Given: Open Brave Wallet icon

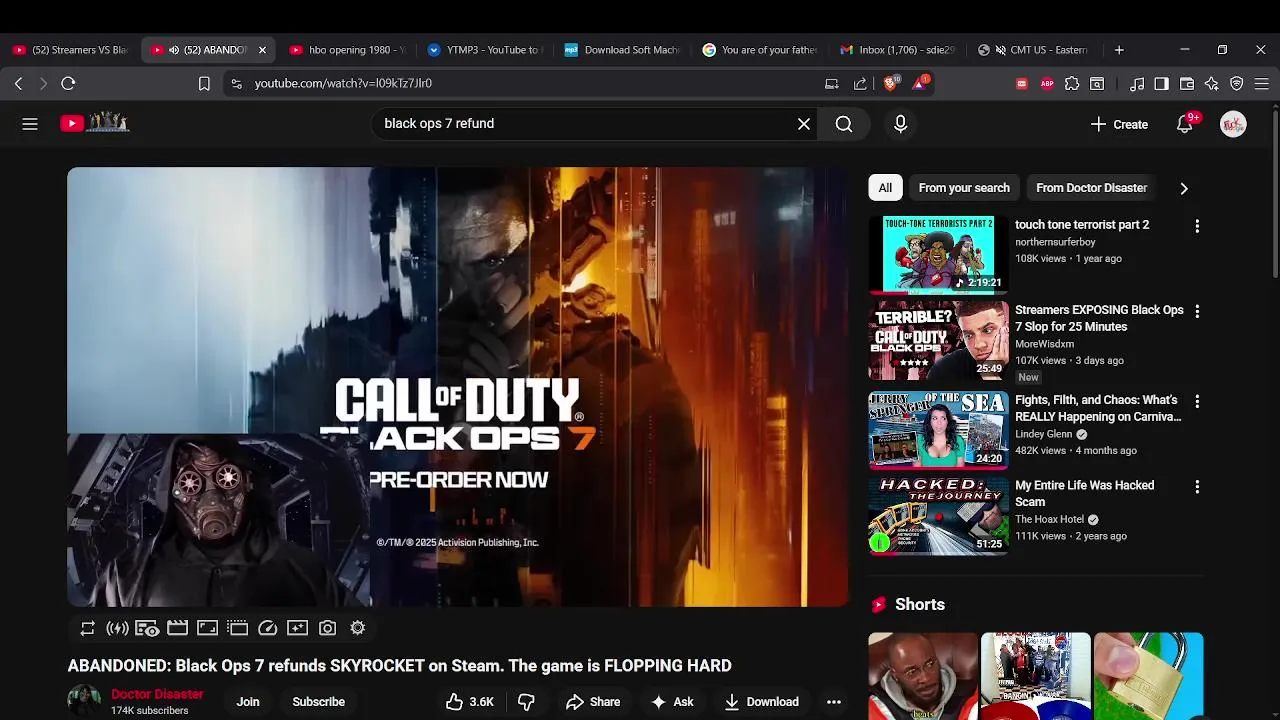Looking at the screenshot, I should [x=1187, y=84].
